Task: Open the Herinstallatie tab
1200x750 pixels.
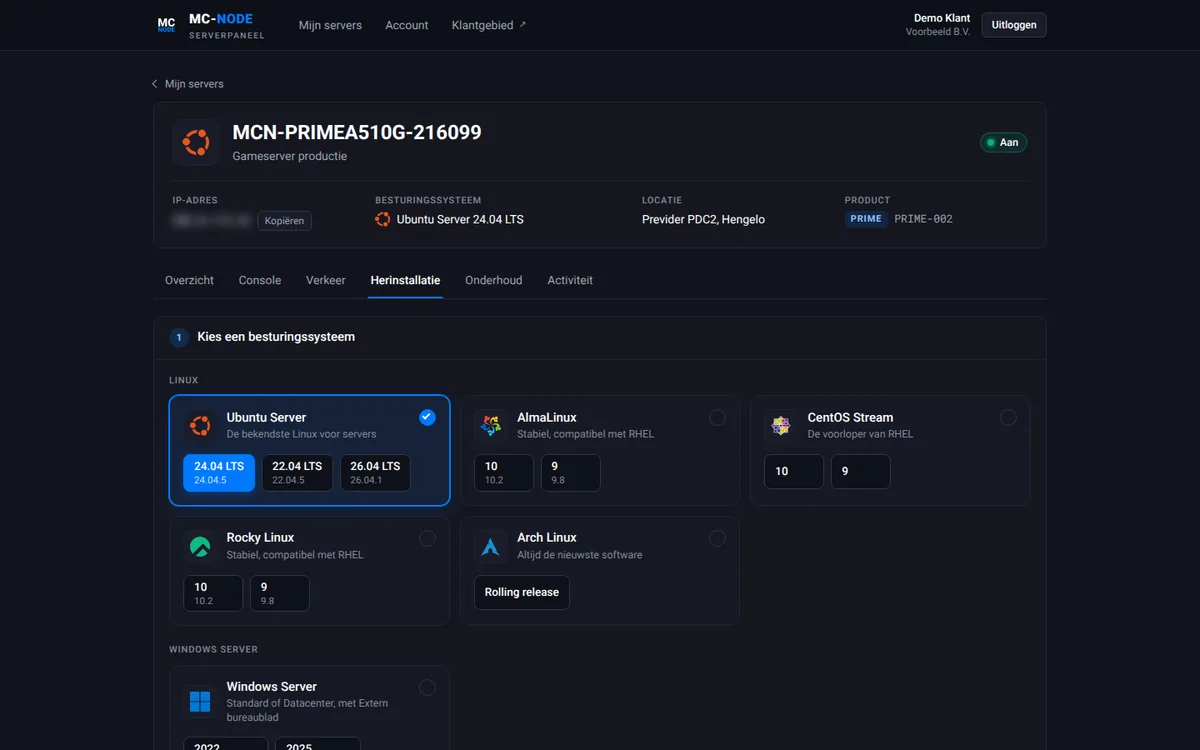Action: [405, 280]
